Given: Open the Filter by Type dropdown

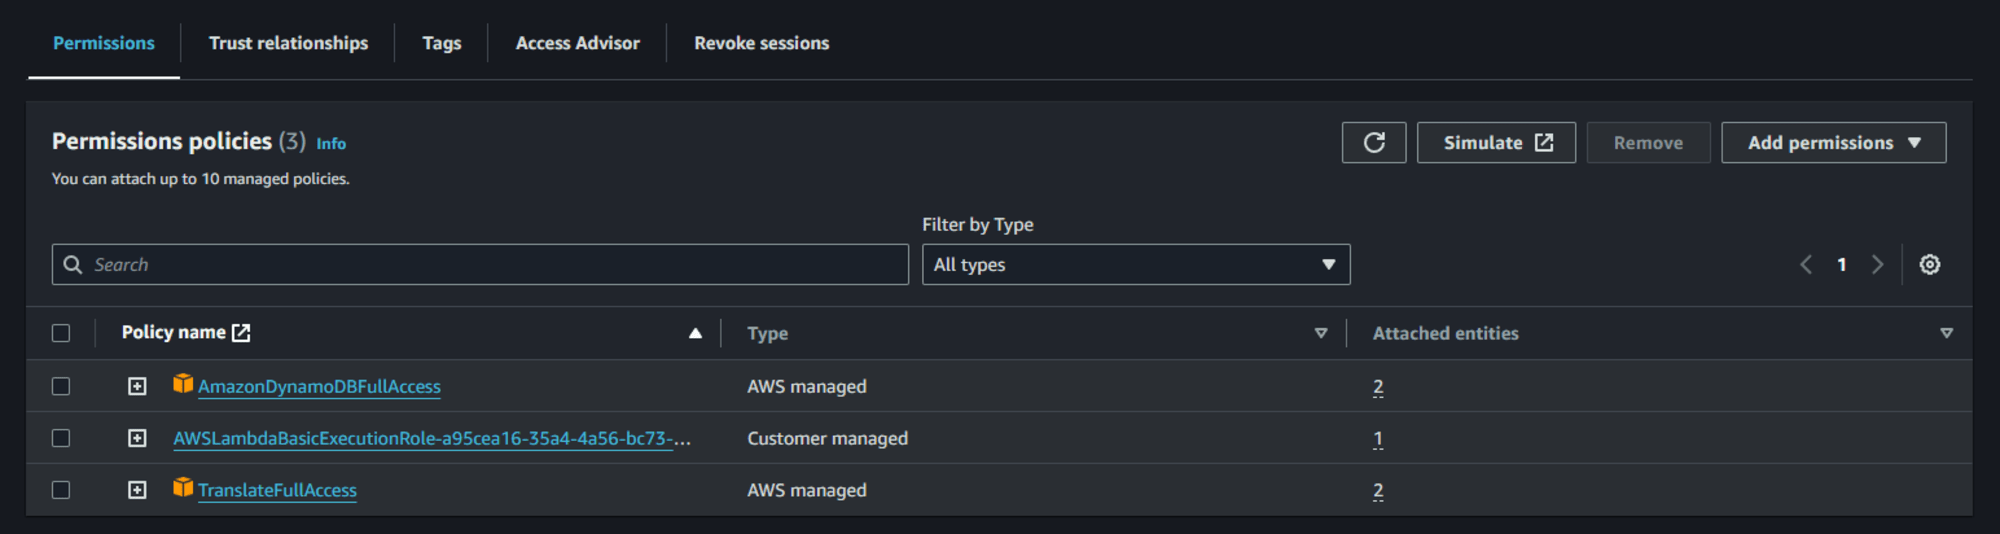Looking at the screenshot, I should coord(1136,264).
